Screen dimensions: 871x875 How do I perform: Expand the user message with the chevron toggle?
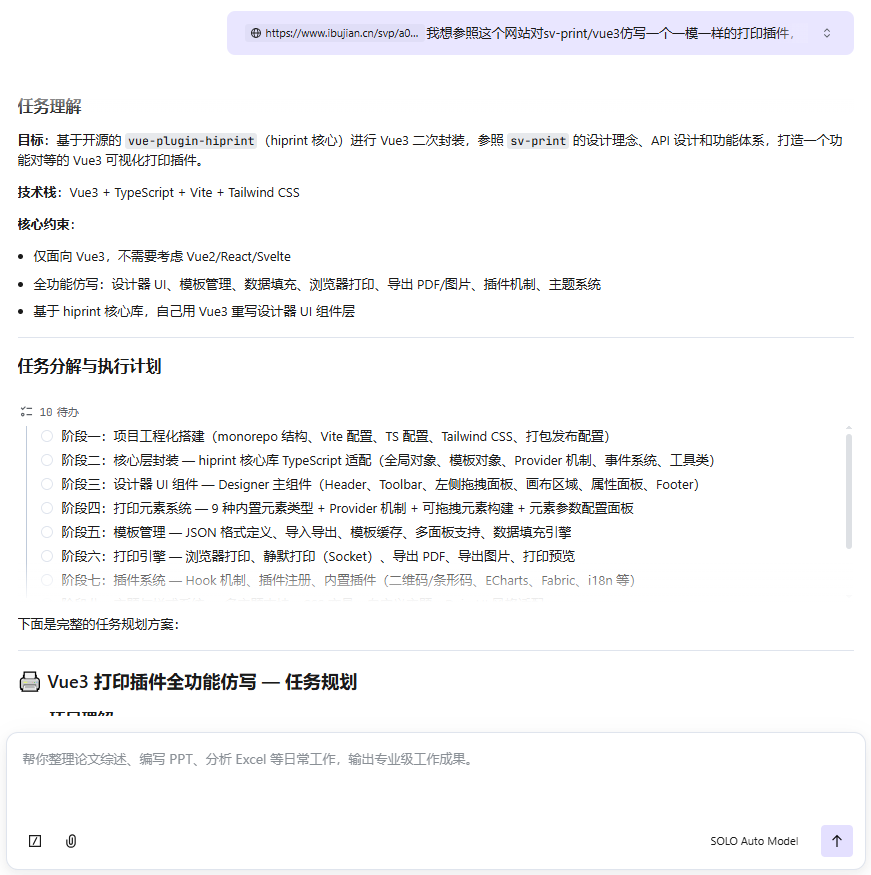coord(827,33)
